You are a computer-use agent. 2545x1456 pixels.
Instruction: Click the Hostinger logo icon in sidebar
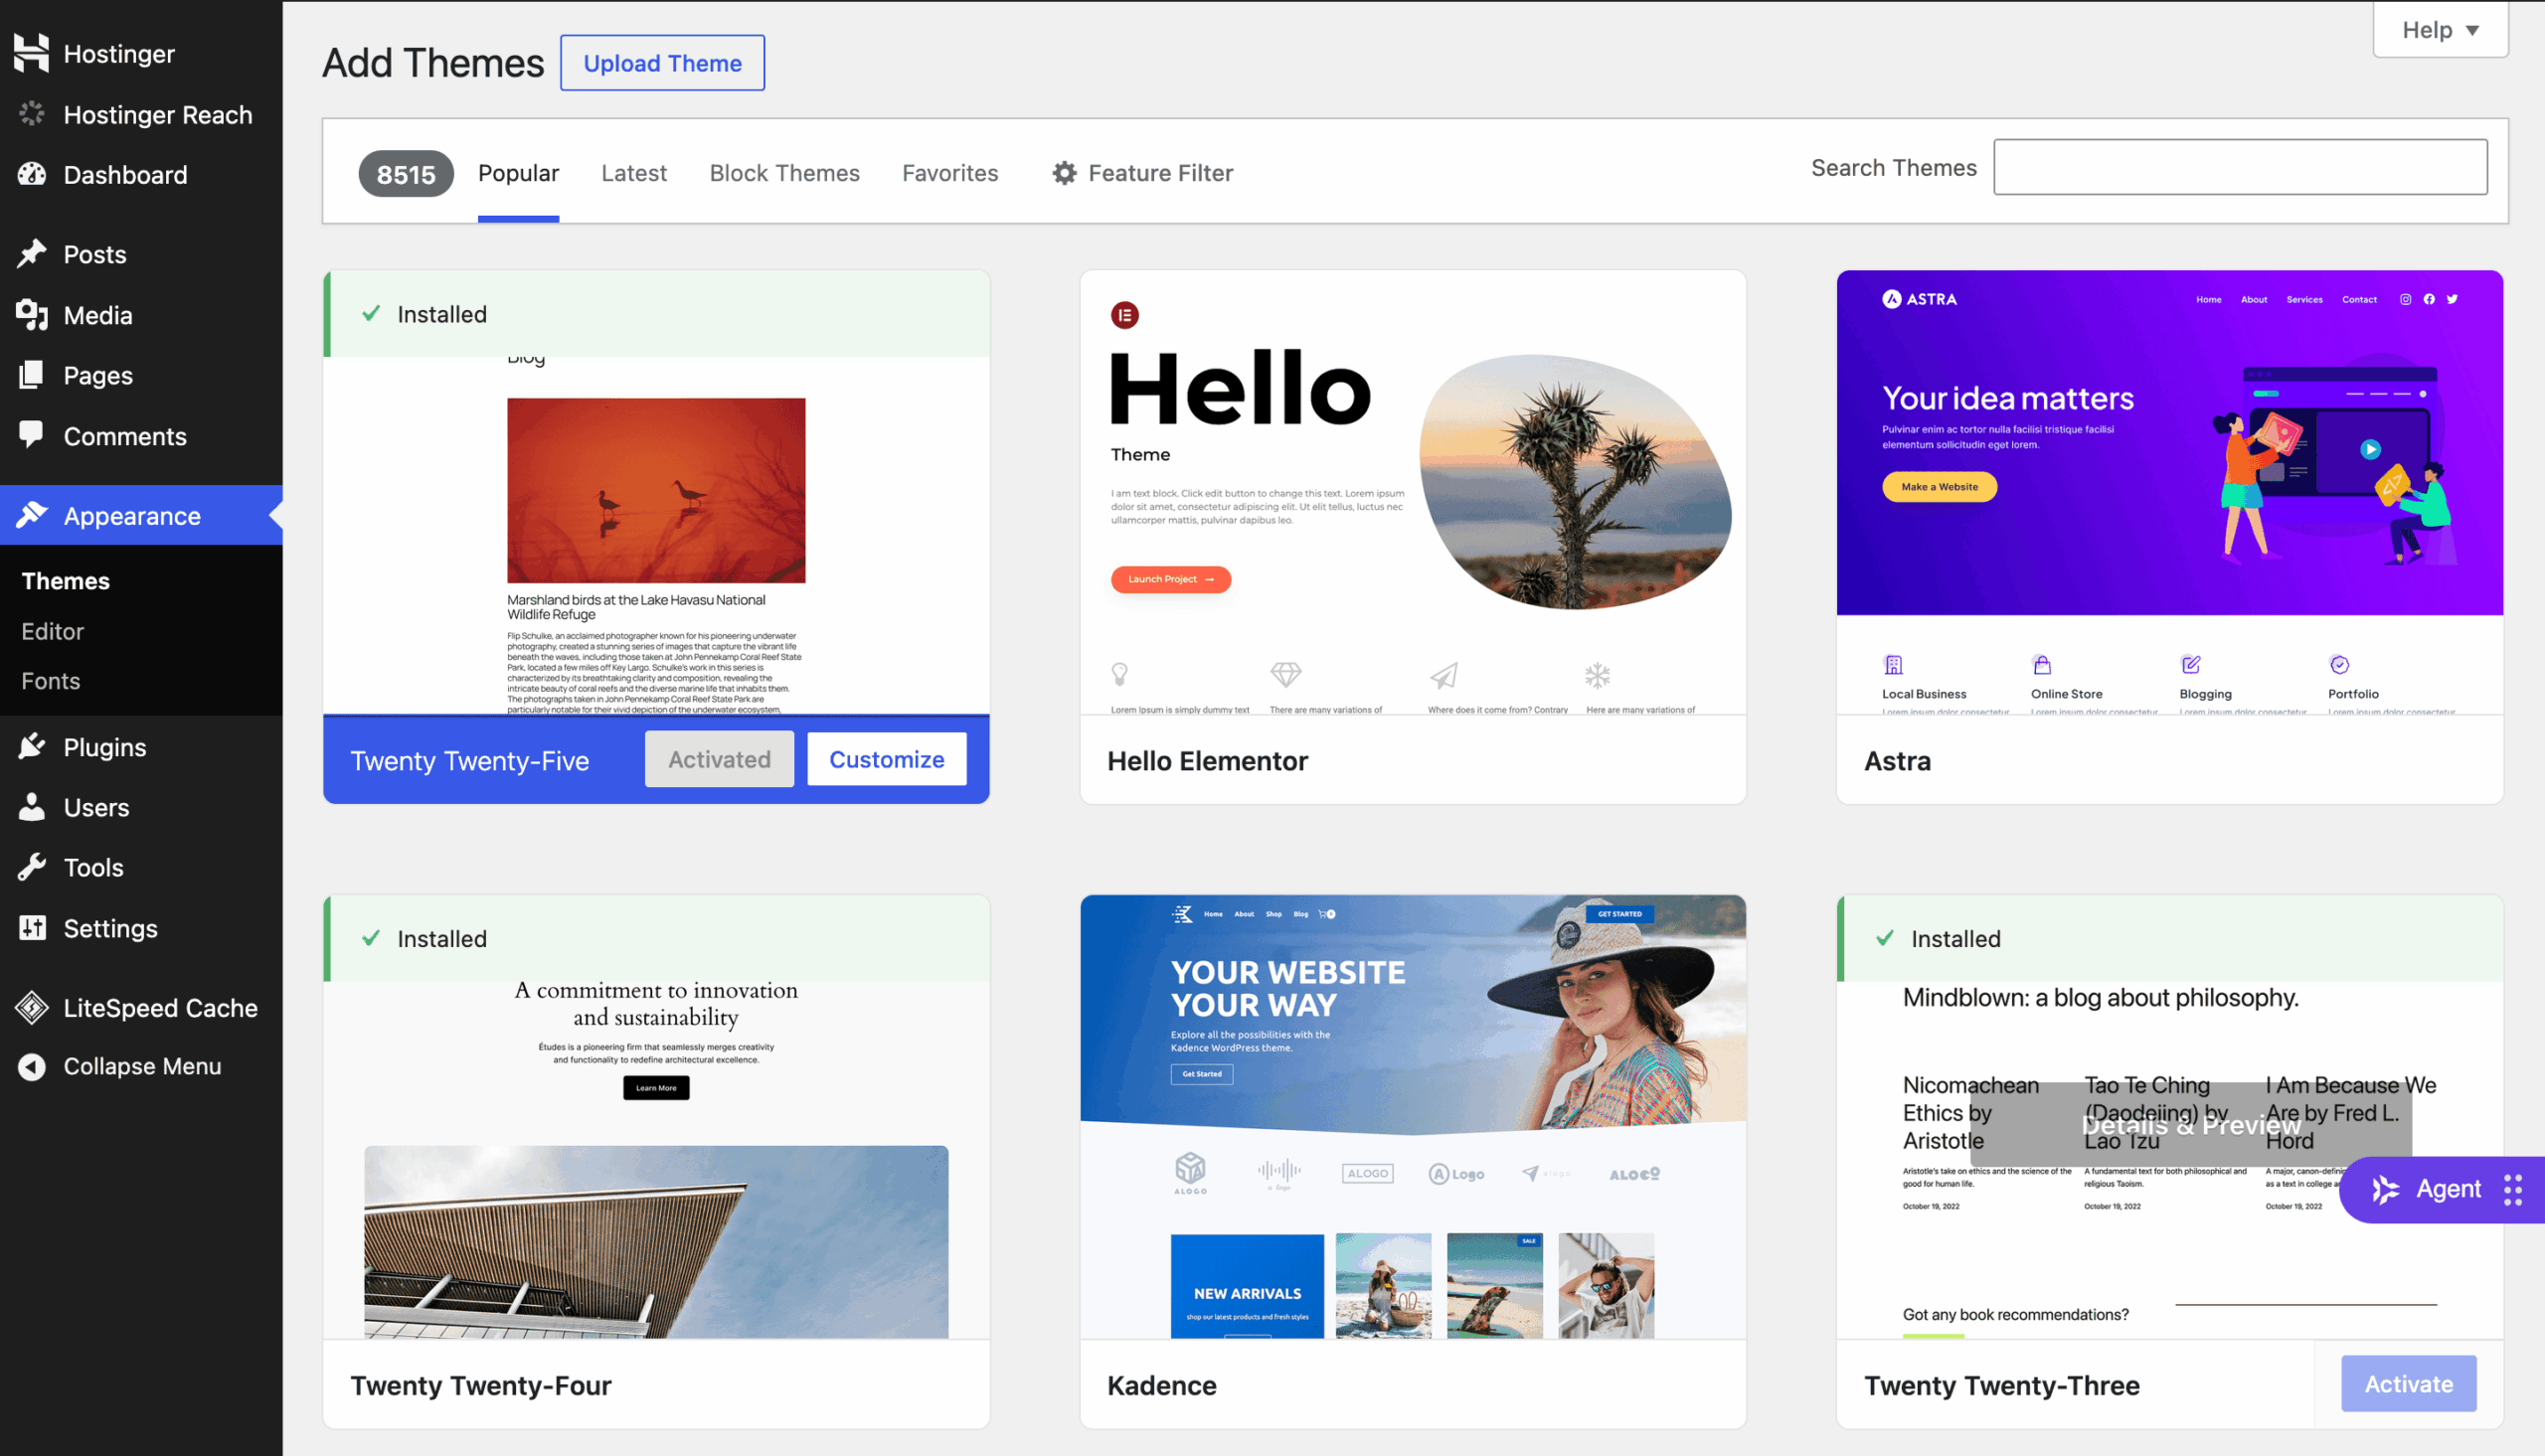click(31, 53)
